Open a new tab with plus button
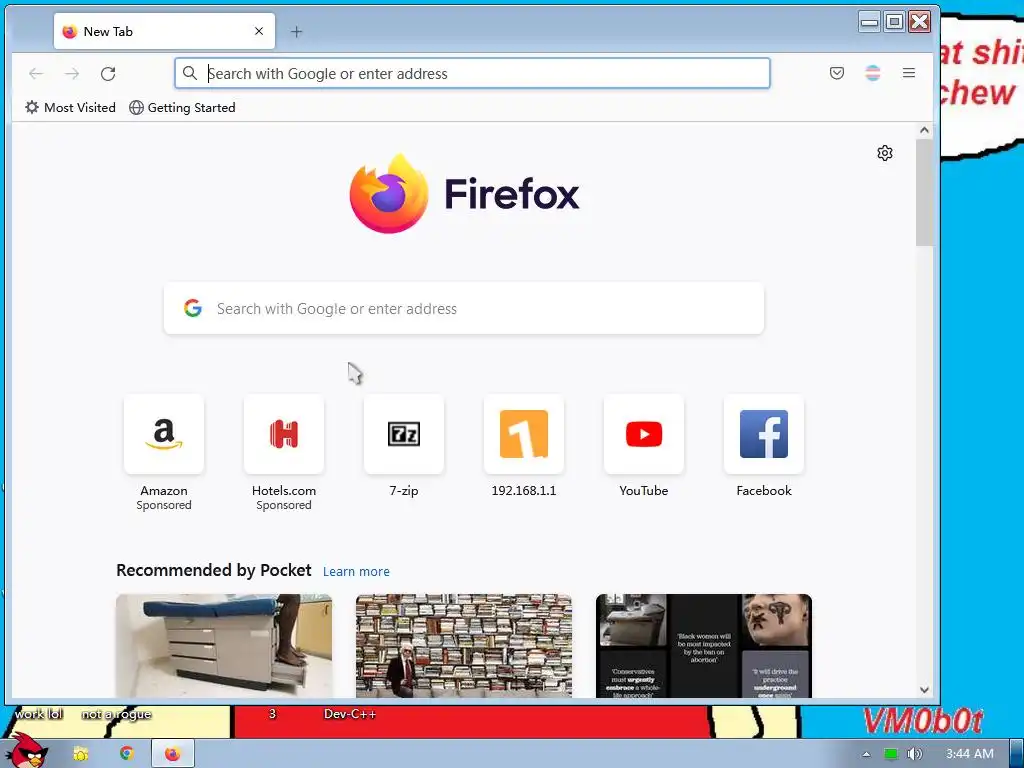The height and width of the screenshot is (768, 1024). 296,31
